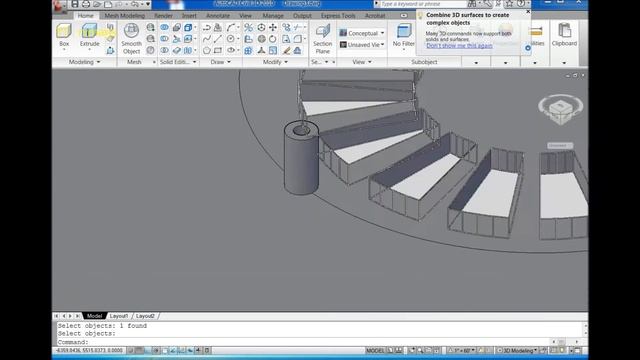Open the Home ribbon tab

tap(85, 16)
